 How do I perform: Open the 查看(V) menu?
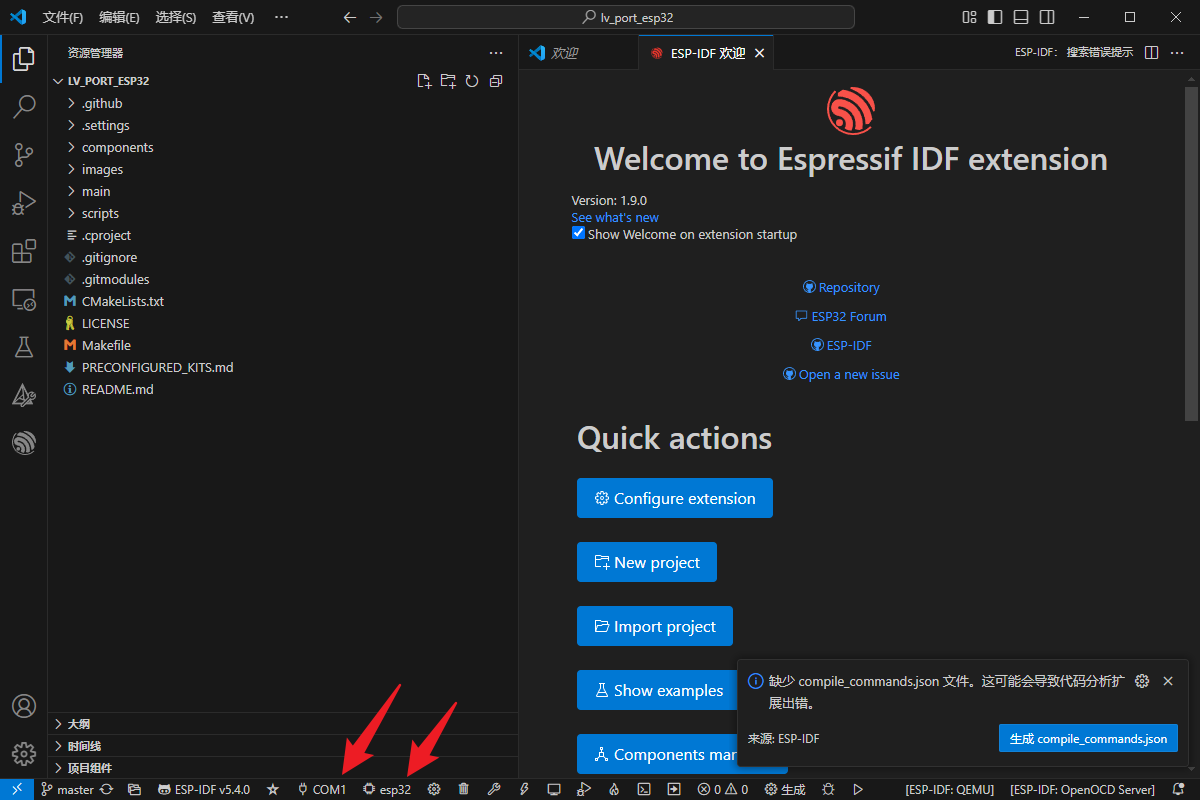[x=233, y=17]
